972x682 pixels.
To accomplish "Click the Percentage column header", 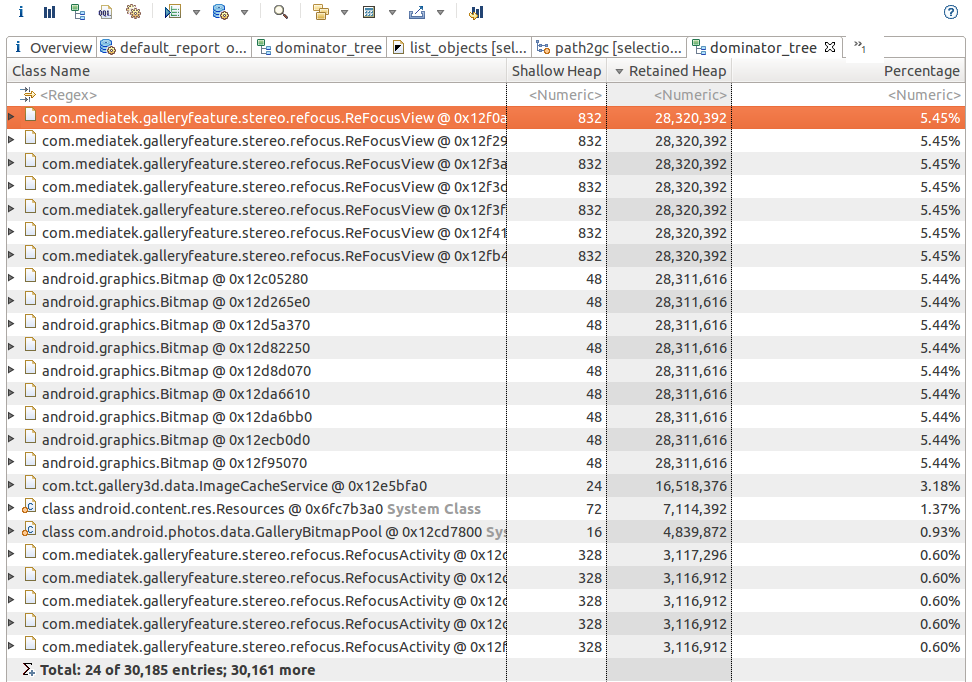I will click(x=920, y=71).
